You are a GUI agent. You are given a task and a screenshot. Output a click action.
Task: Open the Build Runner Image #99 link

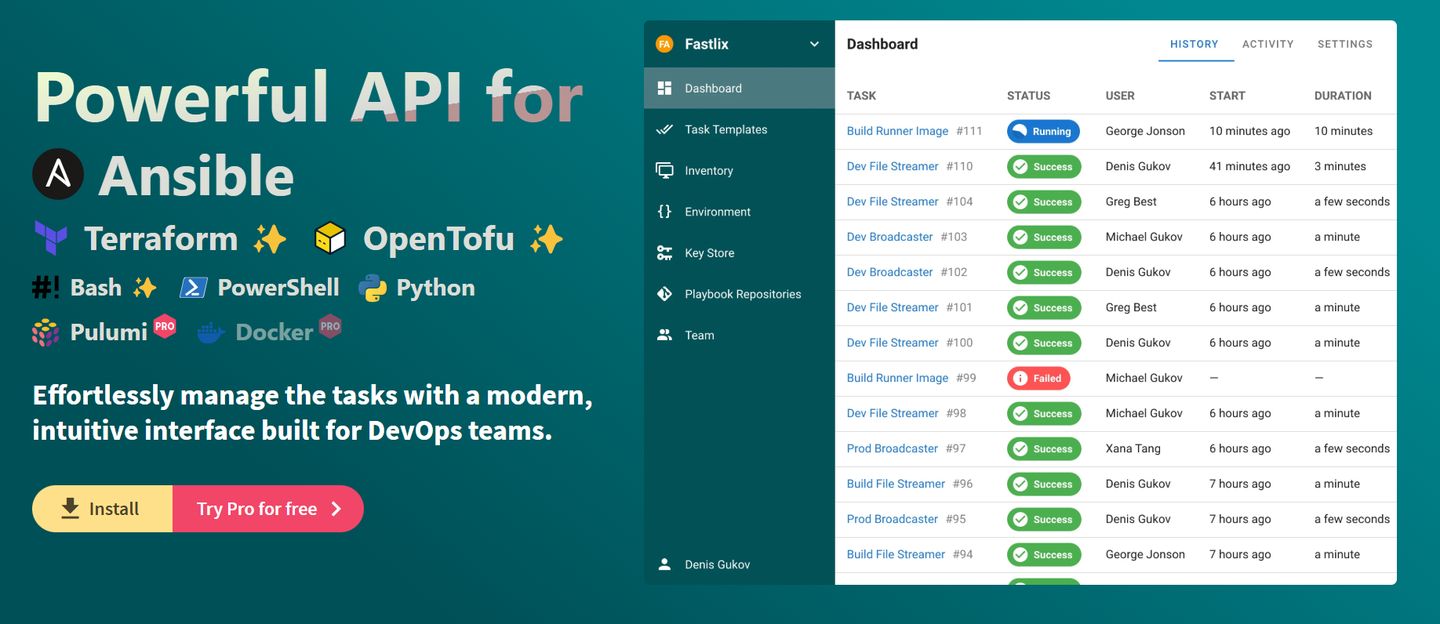(x=897, y=378)
